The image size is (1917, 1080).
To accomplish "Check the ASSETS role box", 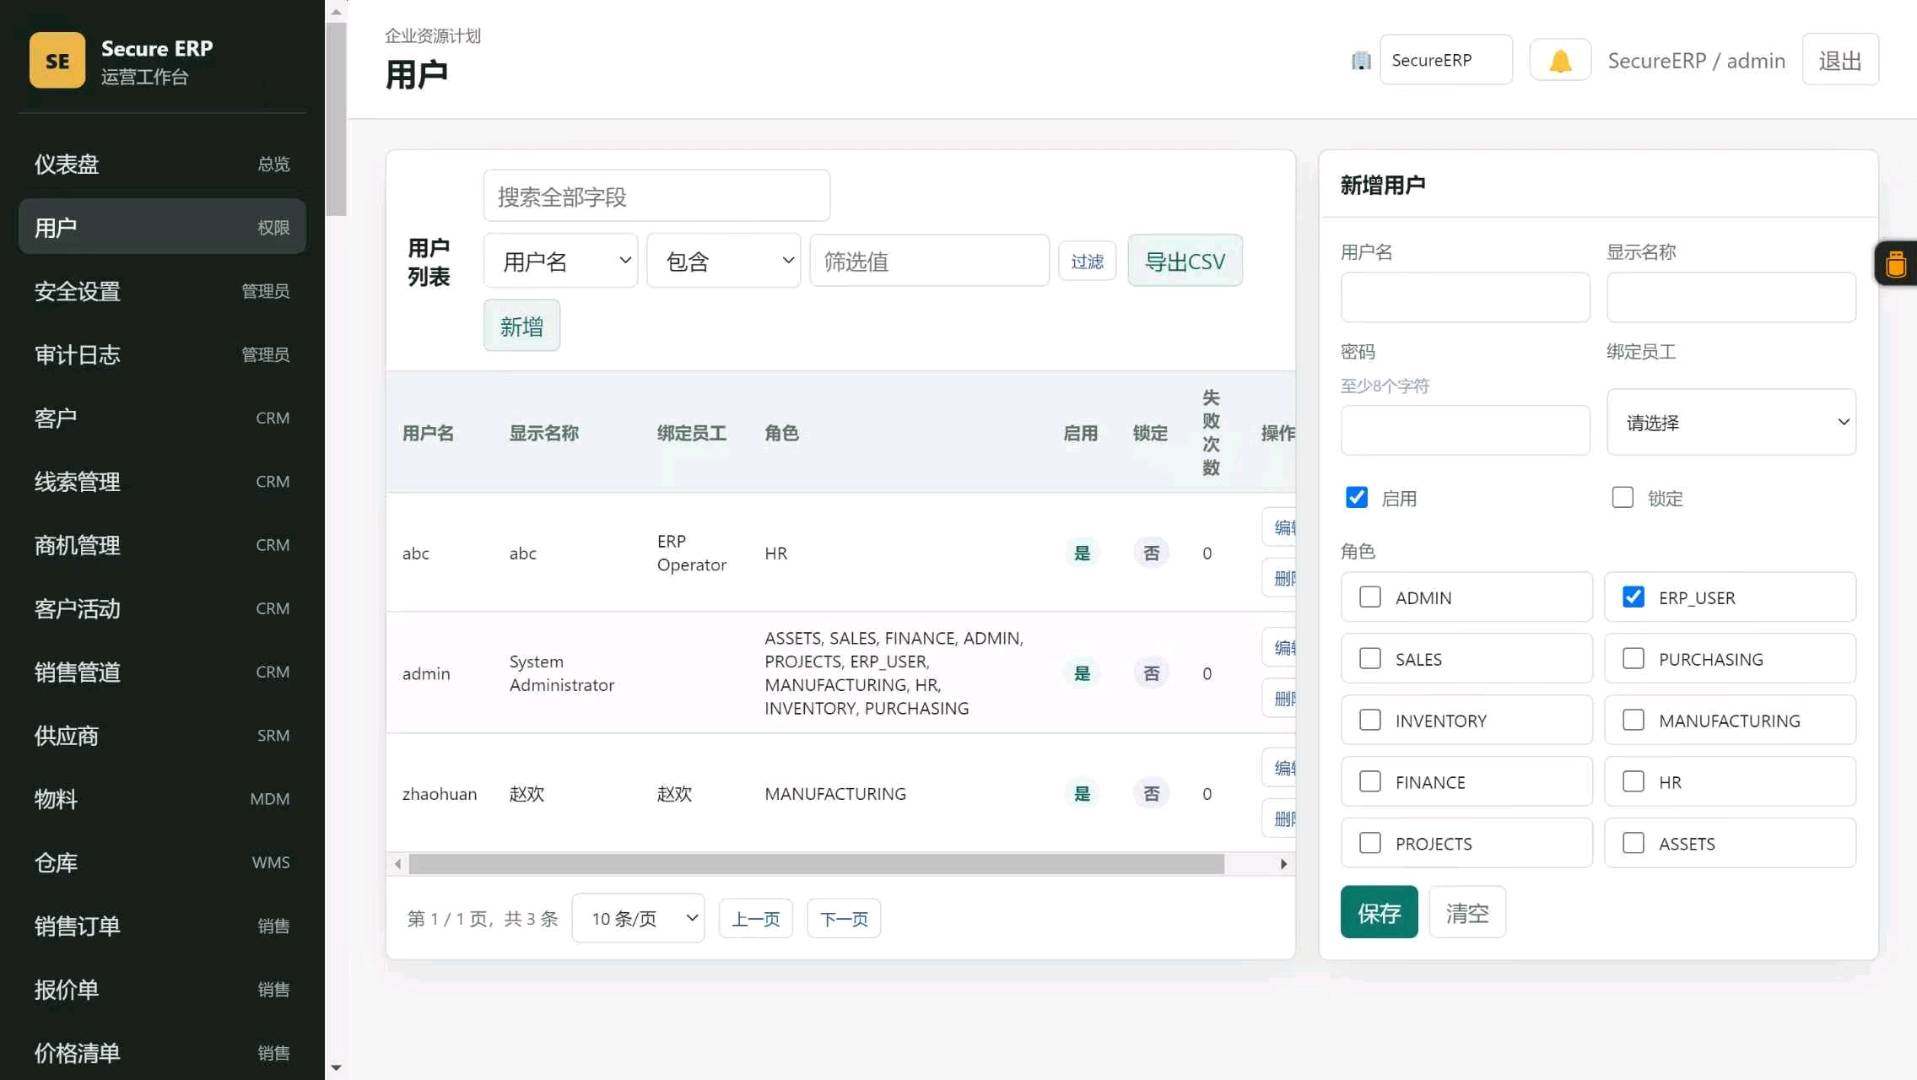I will pos(1633,843).
